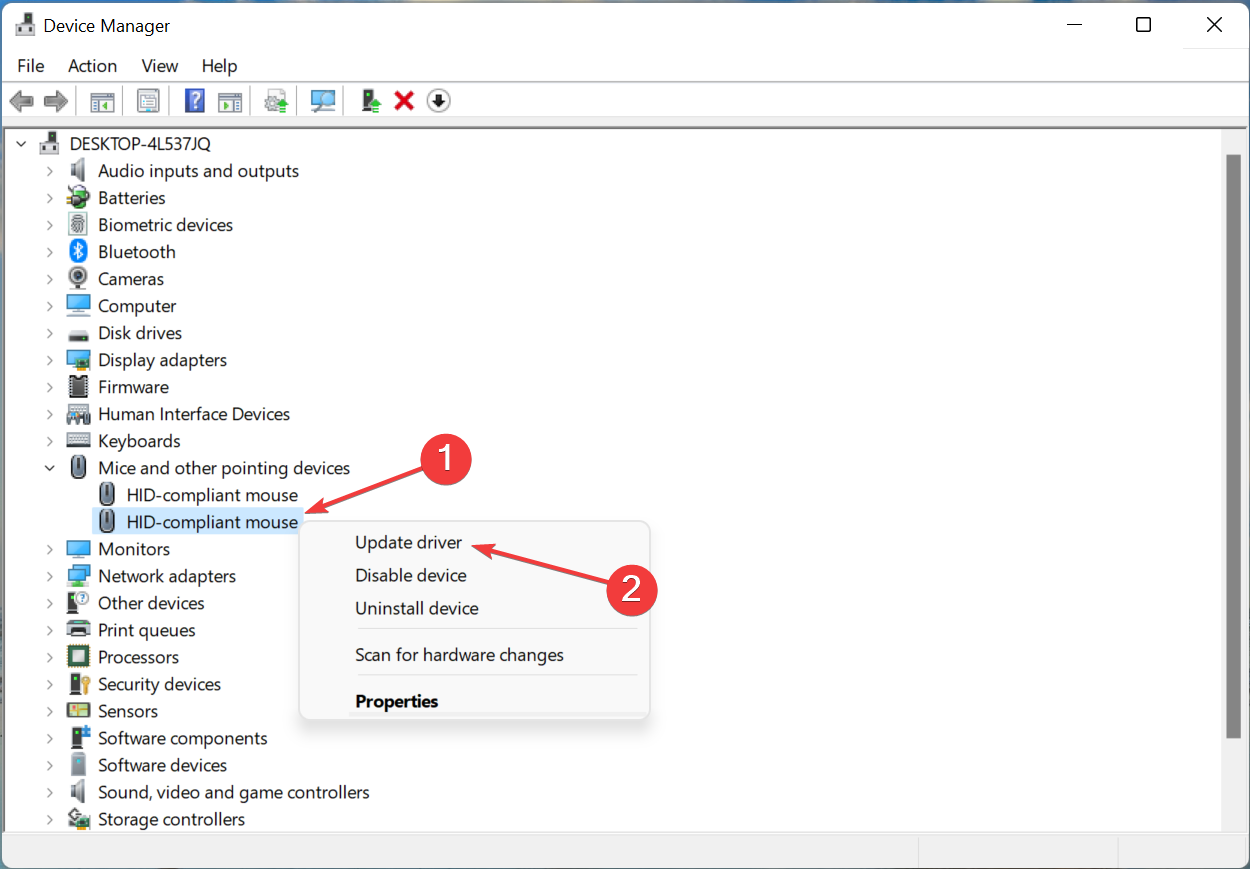This screenshot has height=869, width=1250.
Task: Click the vertical scrollbar thumb
Action: (1234, 446)
